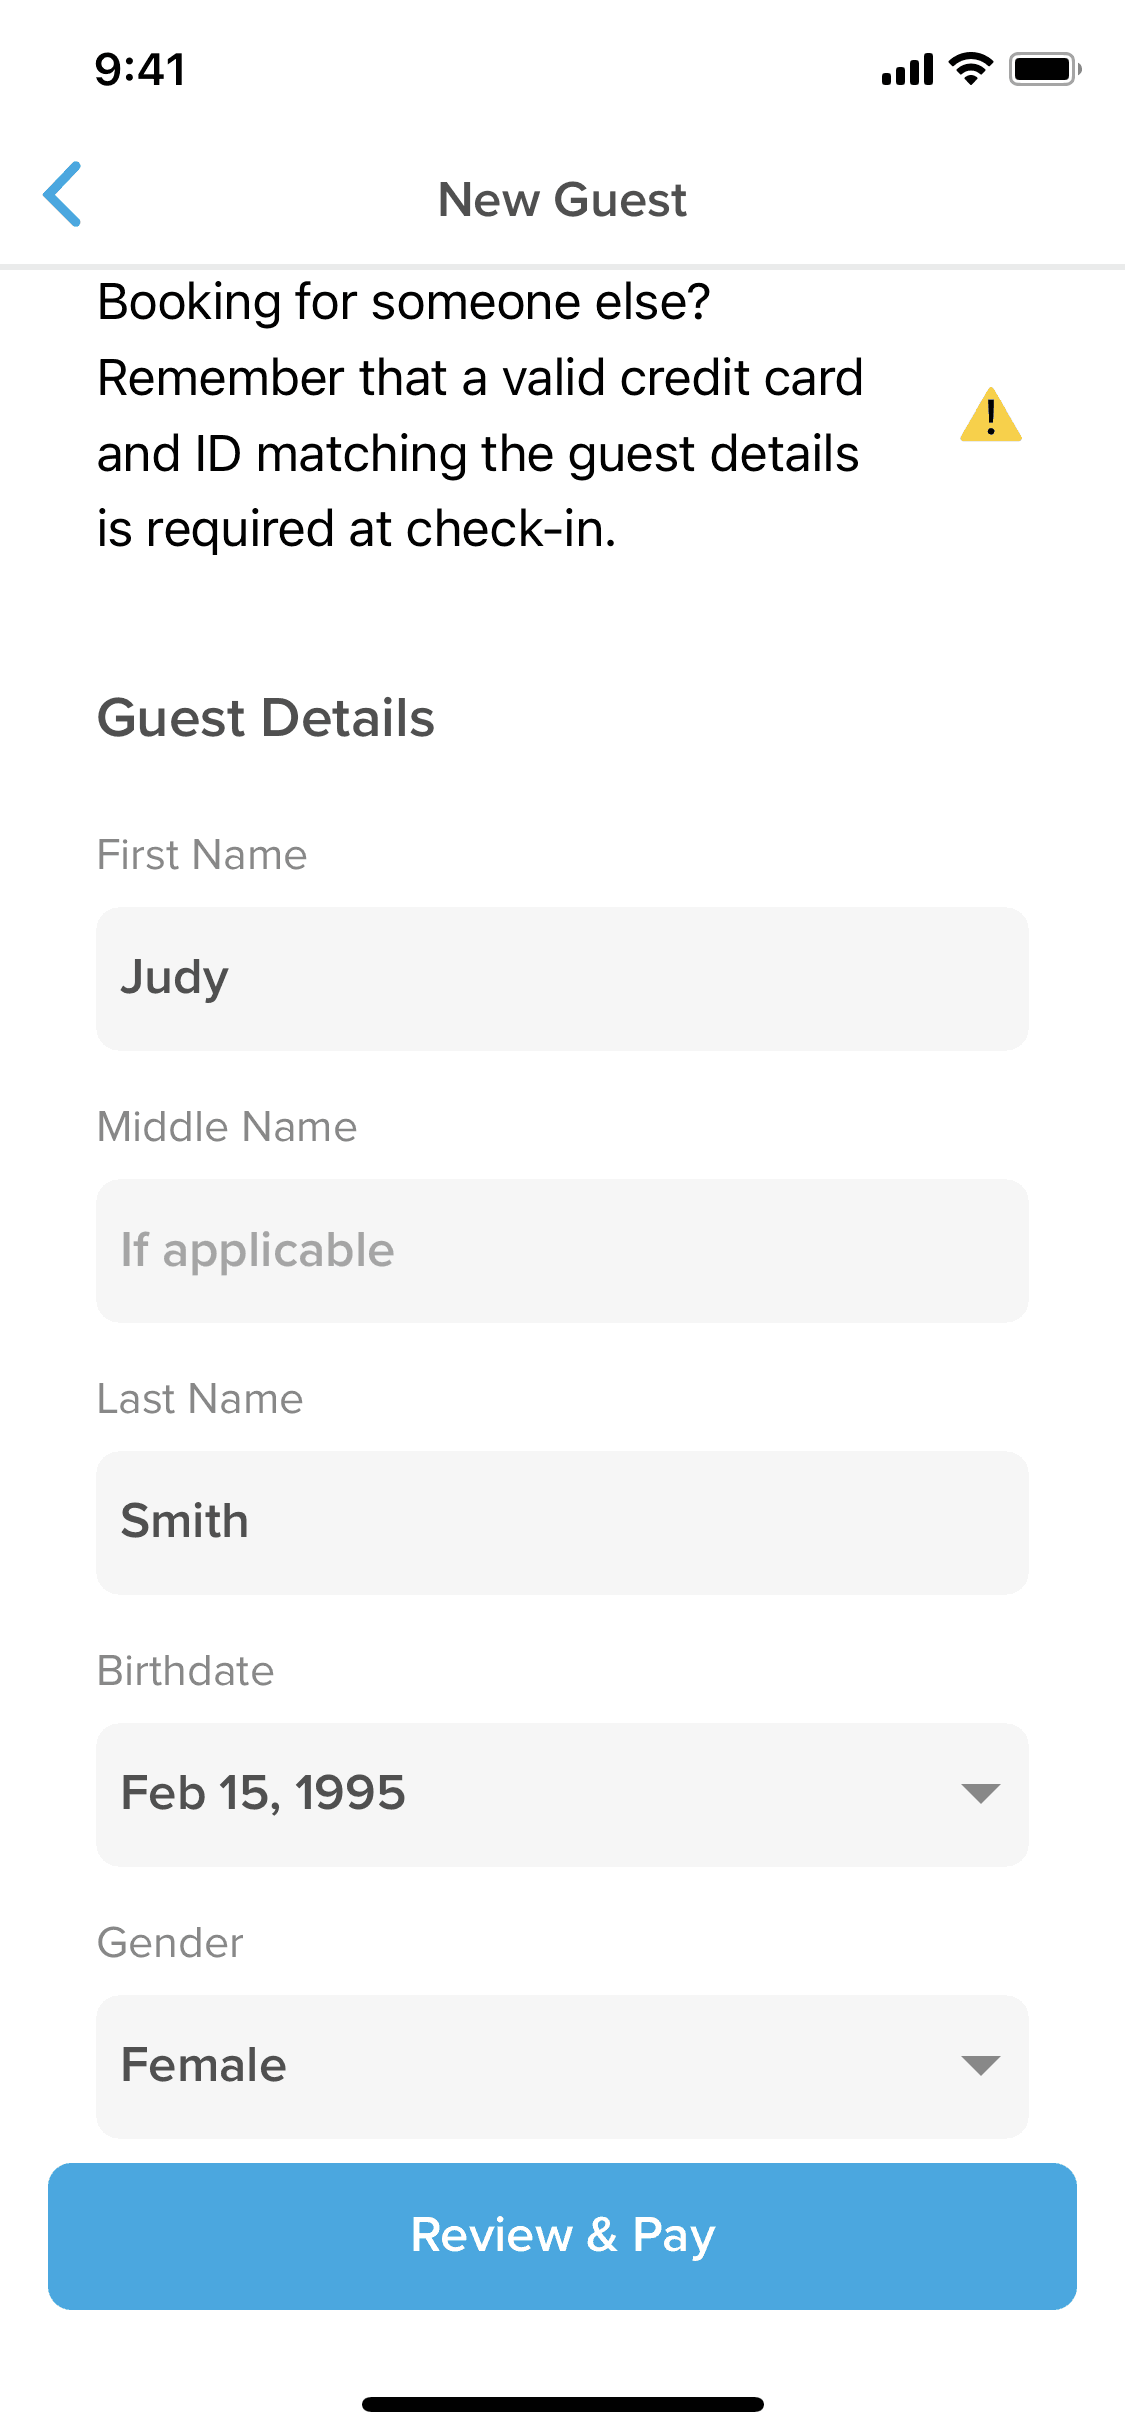Screen dimensions: 1125x2436
Task: Tap the cellular signal bars
Action: pos(907,70)
